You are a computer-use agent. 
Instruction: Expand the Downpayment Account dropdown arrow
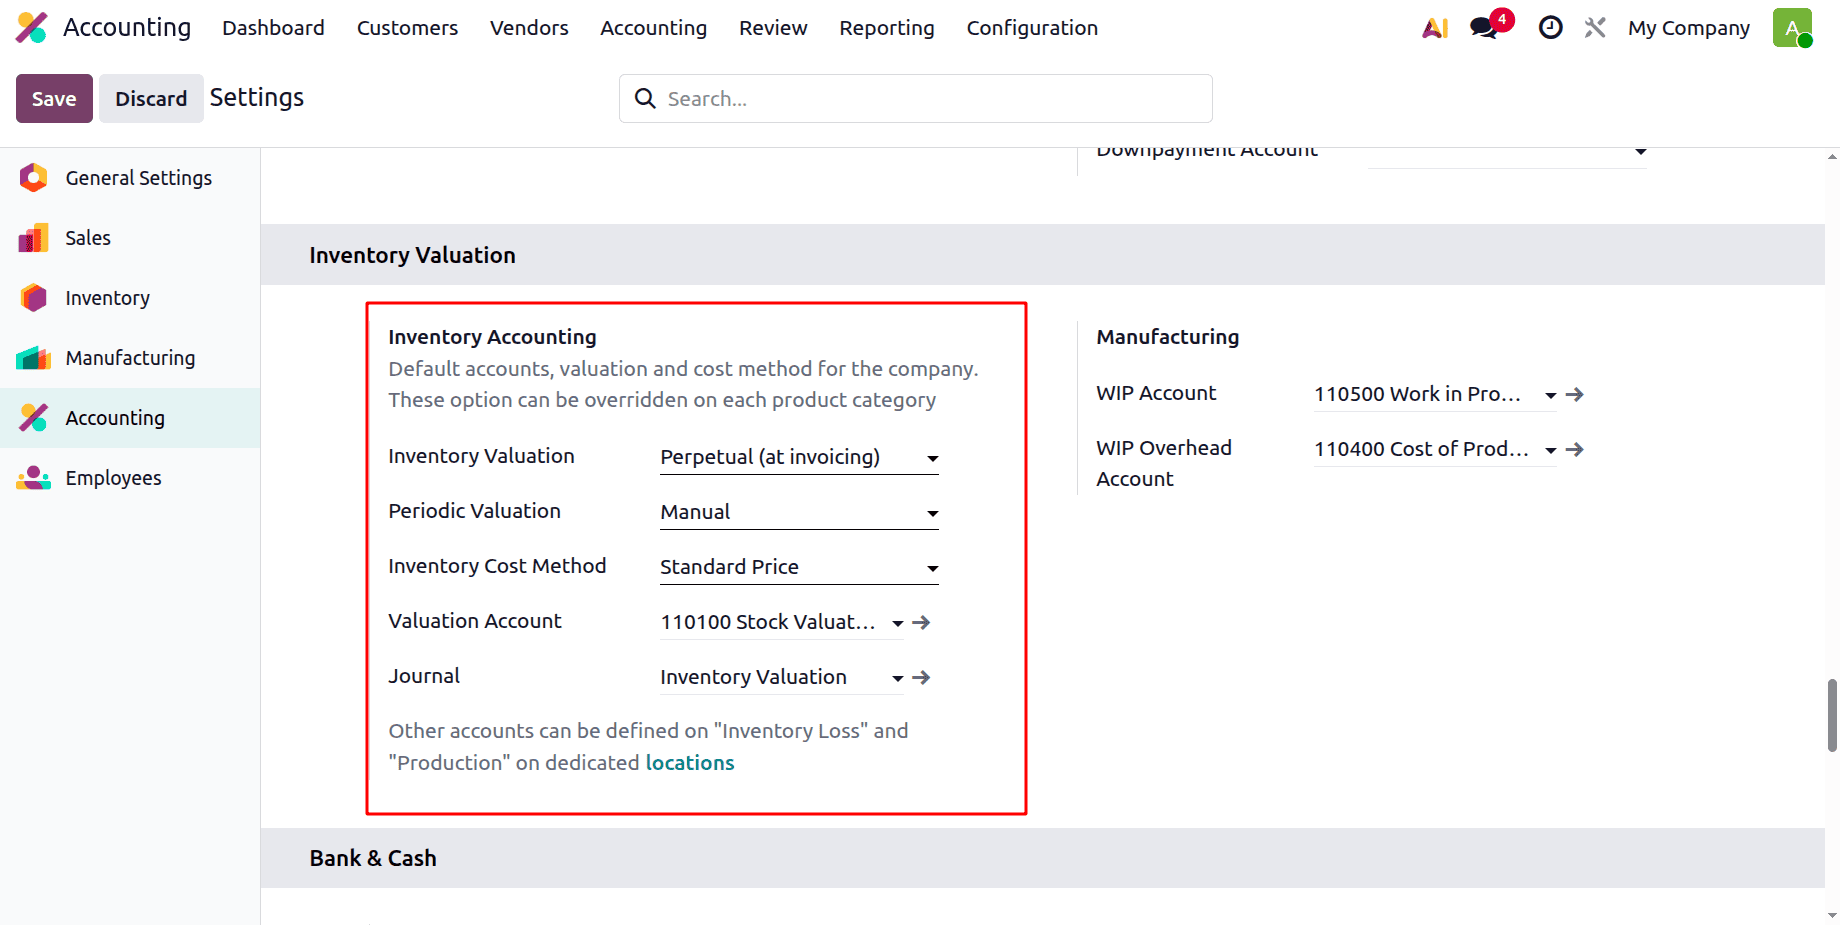[1641, 152]
